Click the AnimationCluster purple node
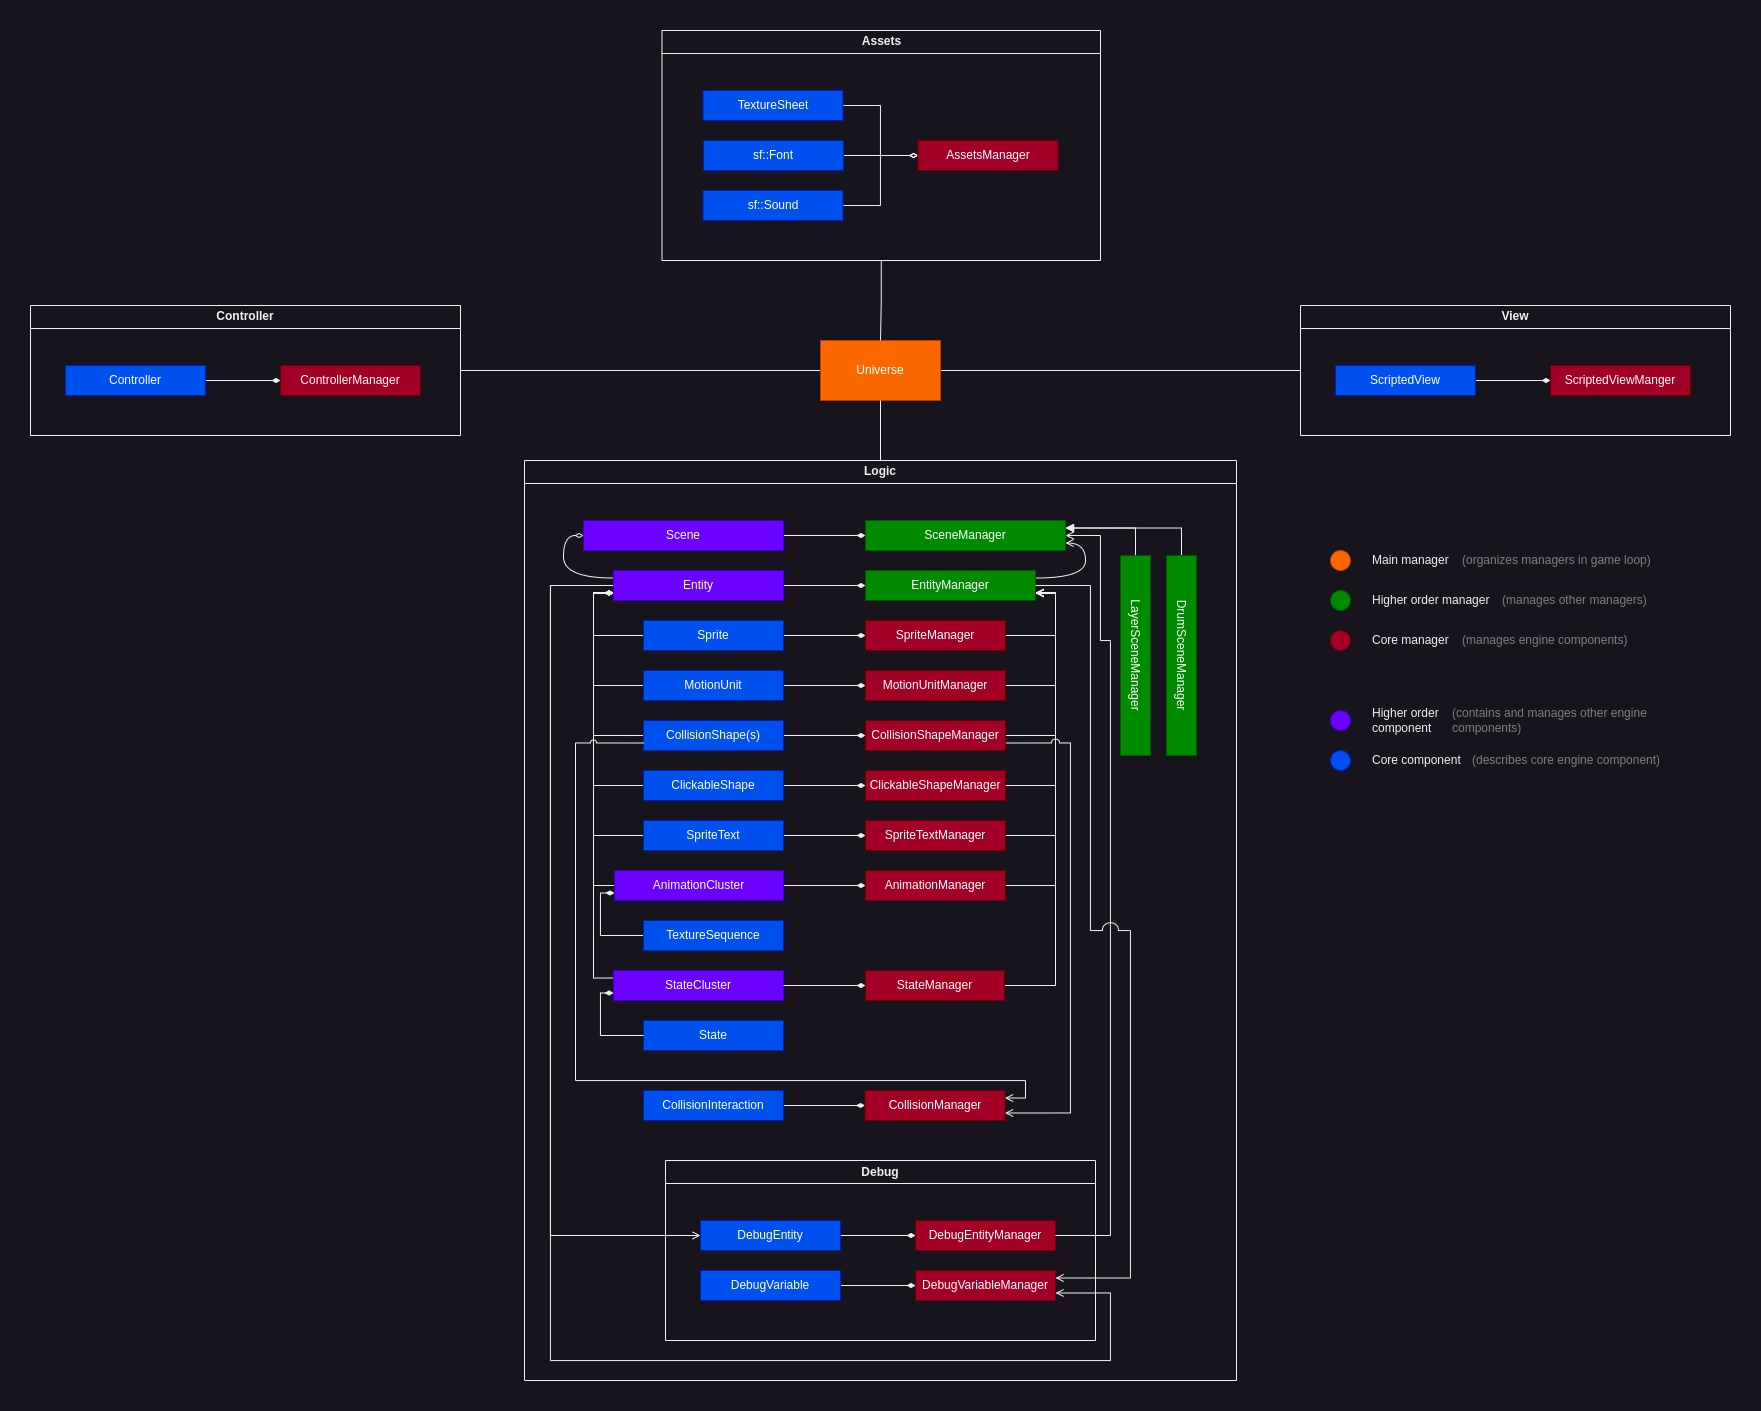Image resolution: width=1761 pixels, height=1411 pixels. tap(697, 885)
